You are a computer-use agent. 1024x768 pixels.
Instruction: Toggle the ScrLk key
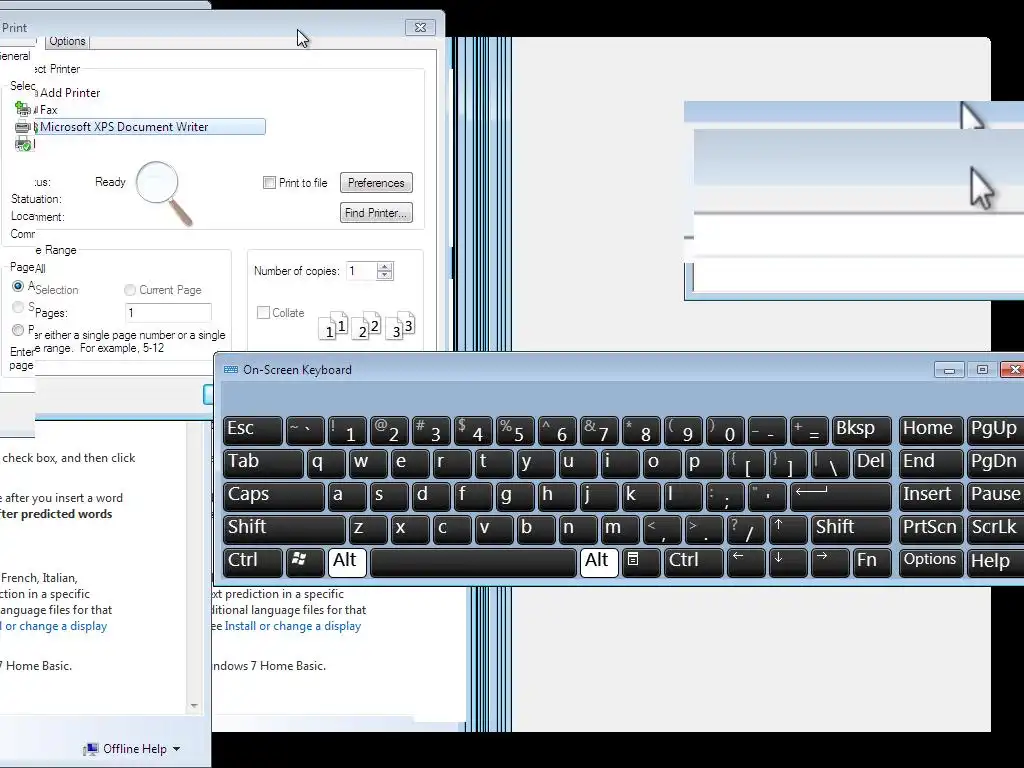click(995, 530)
